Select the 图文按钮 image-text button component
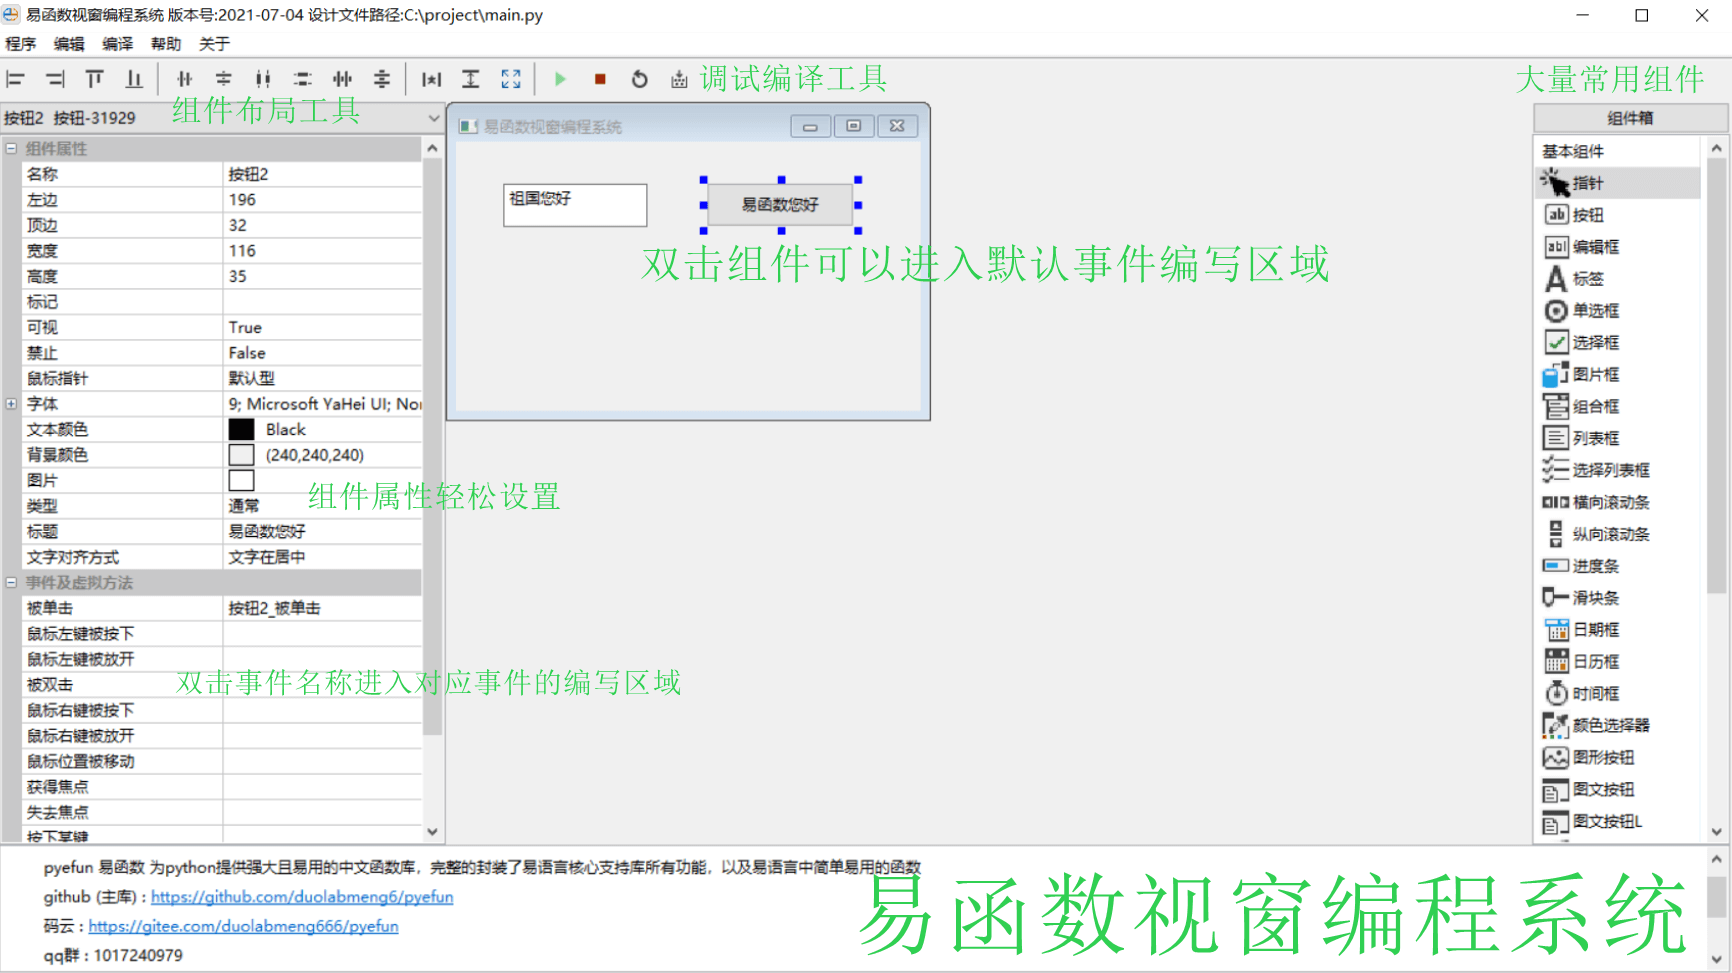The image size is (1732, 973). click(x=1617, y=789)
